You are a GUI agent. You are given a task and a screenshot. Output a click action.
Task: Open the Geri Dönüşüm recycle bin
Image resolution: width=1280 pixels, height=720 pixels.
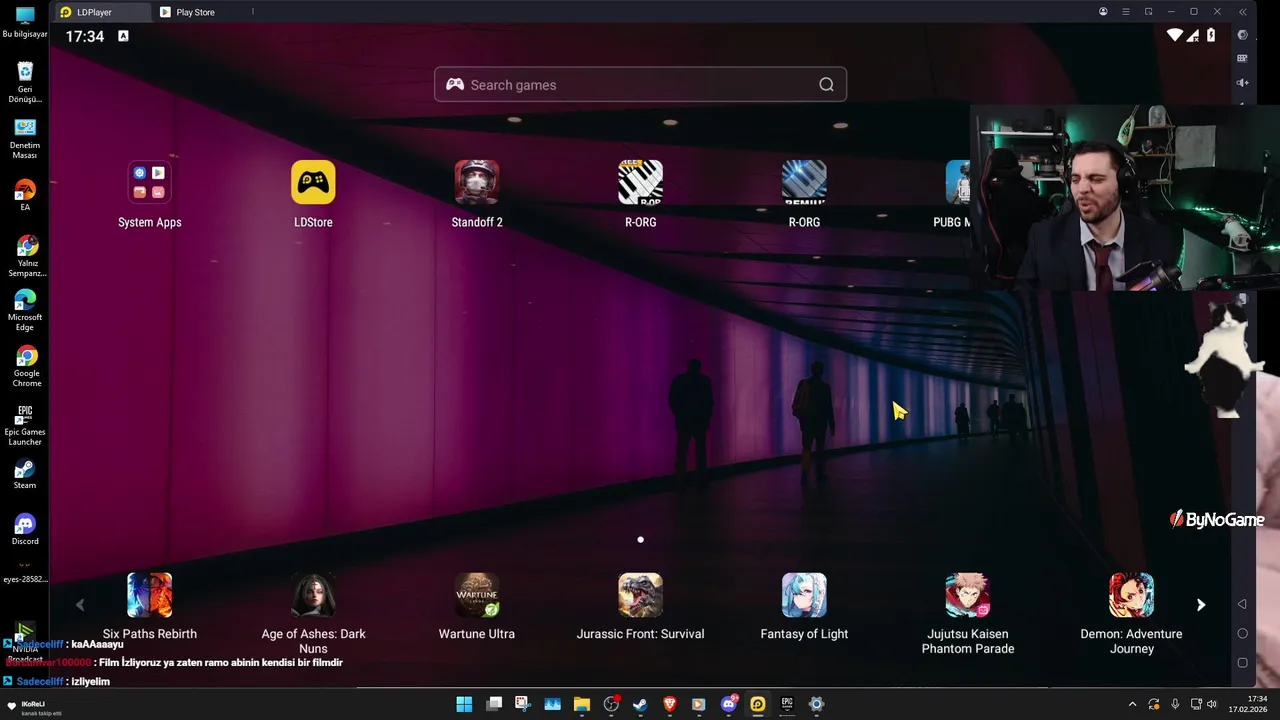tap(25, 82)
